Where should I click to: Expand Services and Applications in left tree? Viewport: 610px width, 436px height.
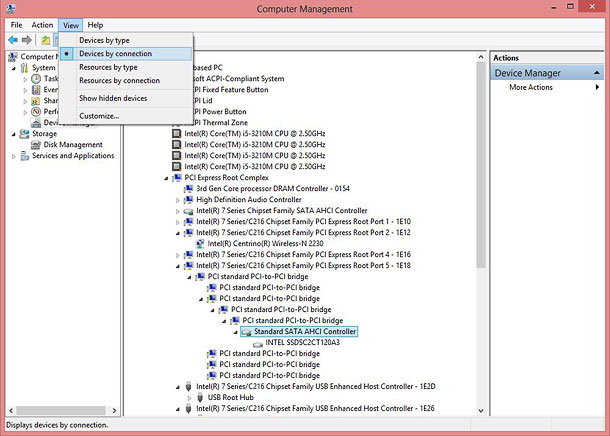coord(14,156)
